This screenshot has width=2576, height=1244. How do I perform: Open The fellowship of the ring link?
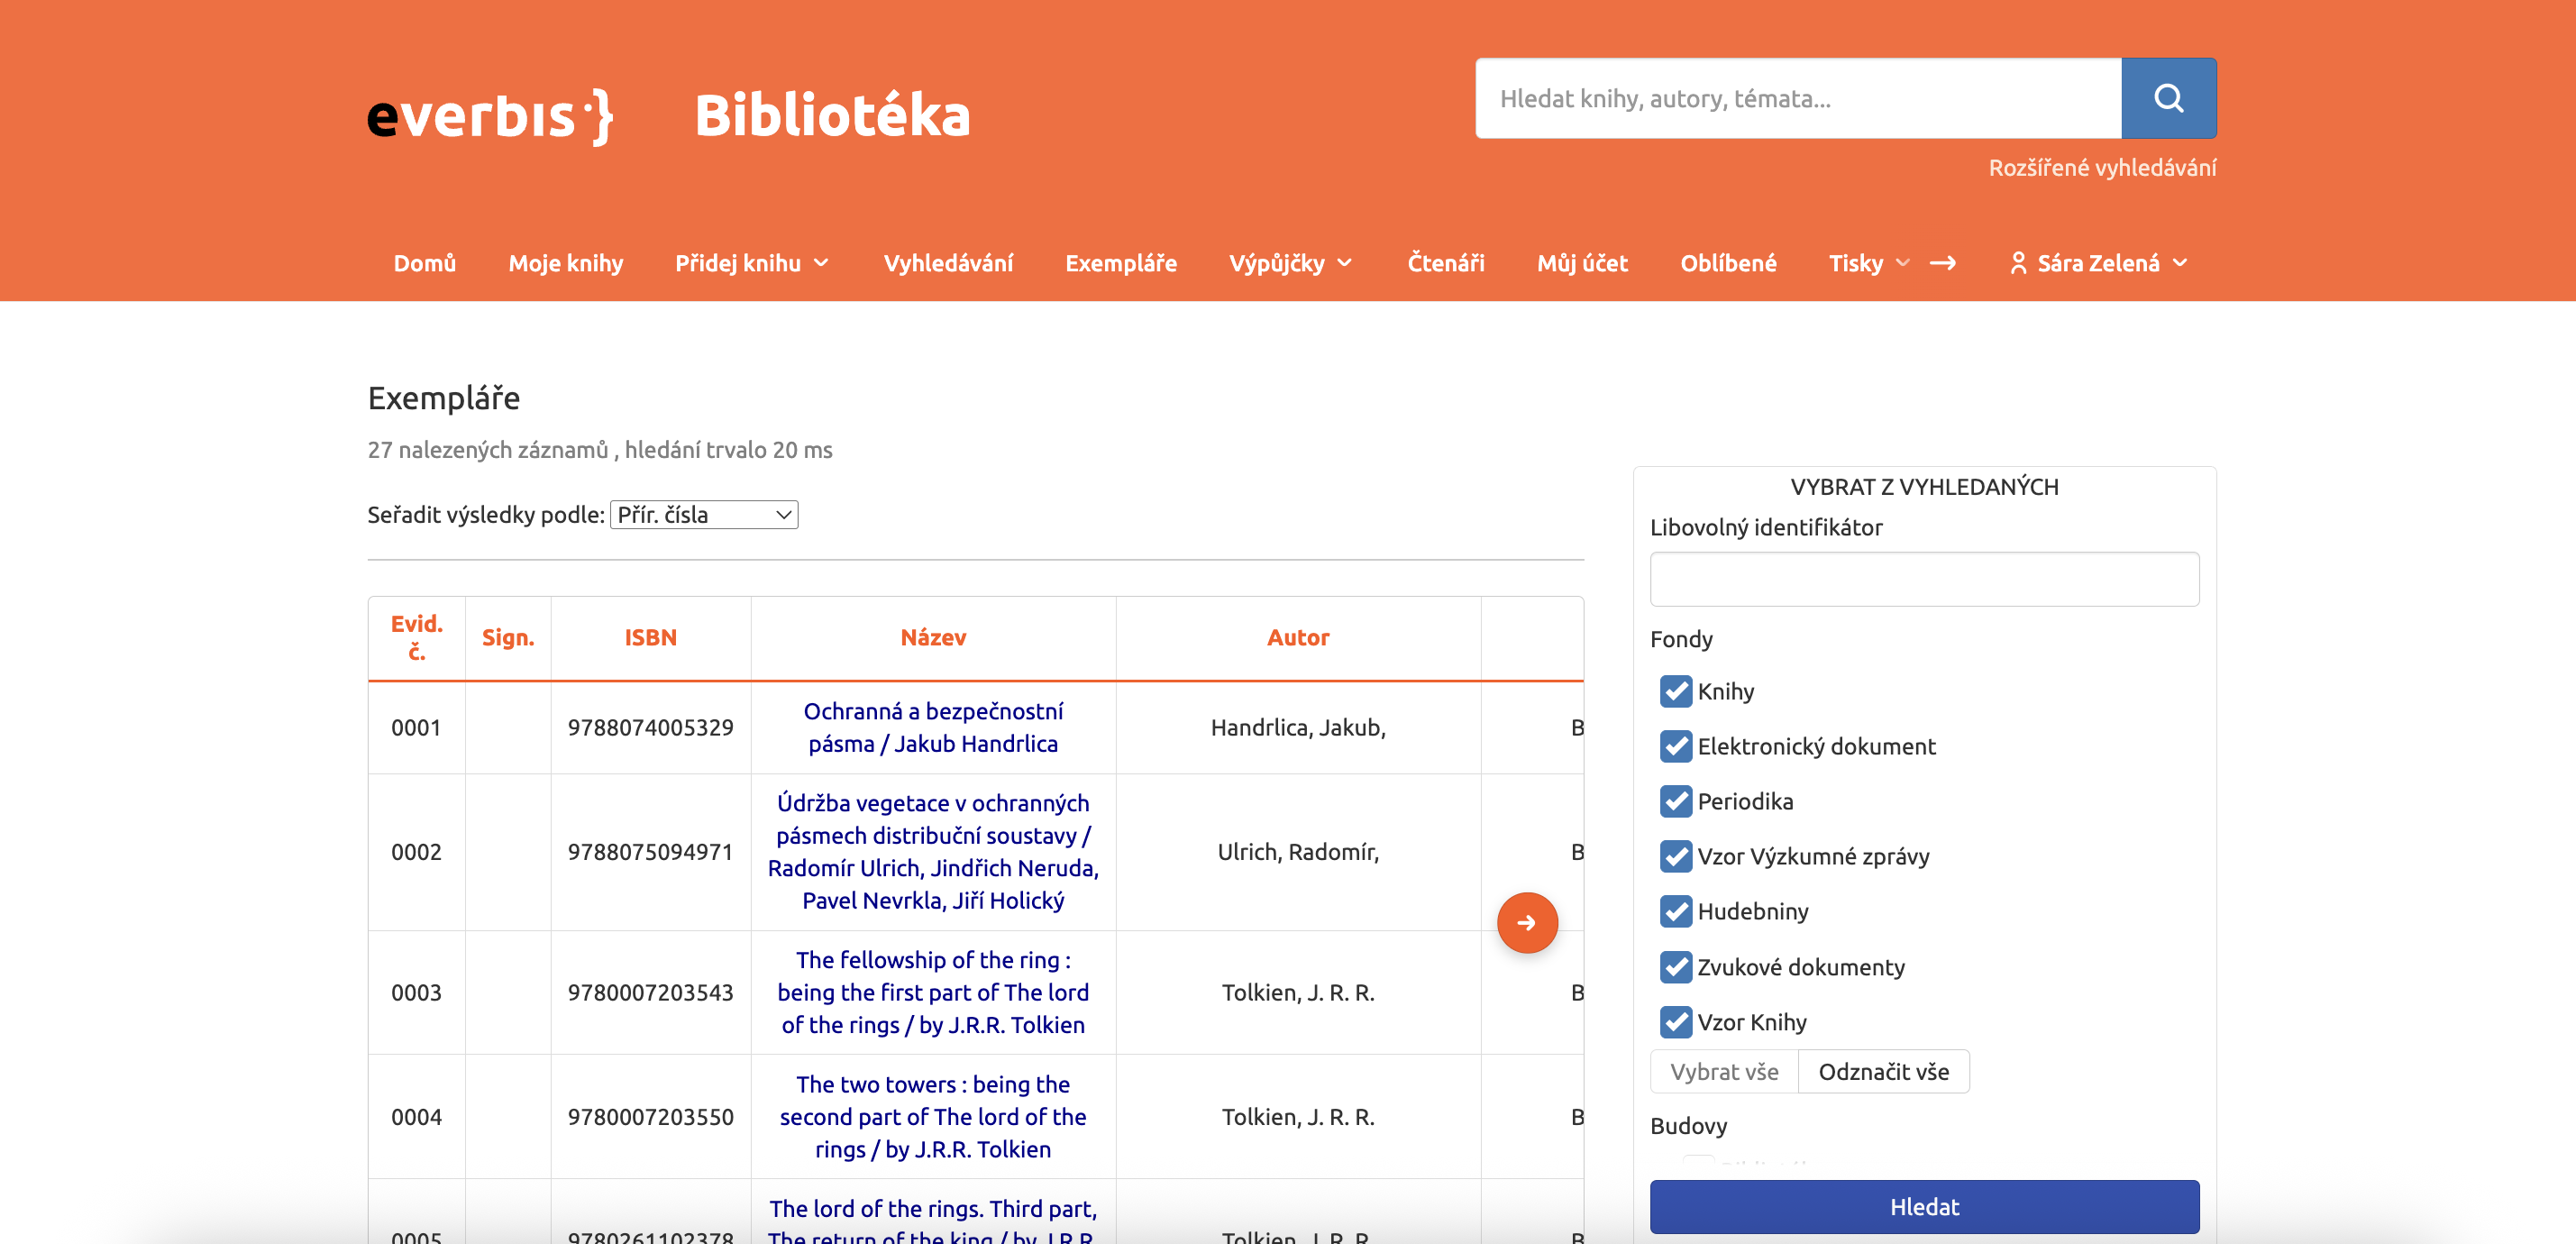(x=933, y=992)
